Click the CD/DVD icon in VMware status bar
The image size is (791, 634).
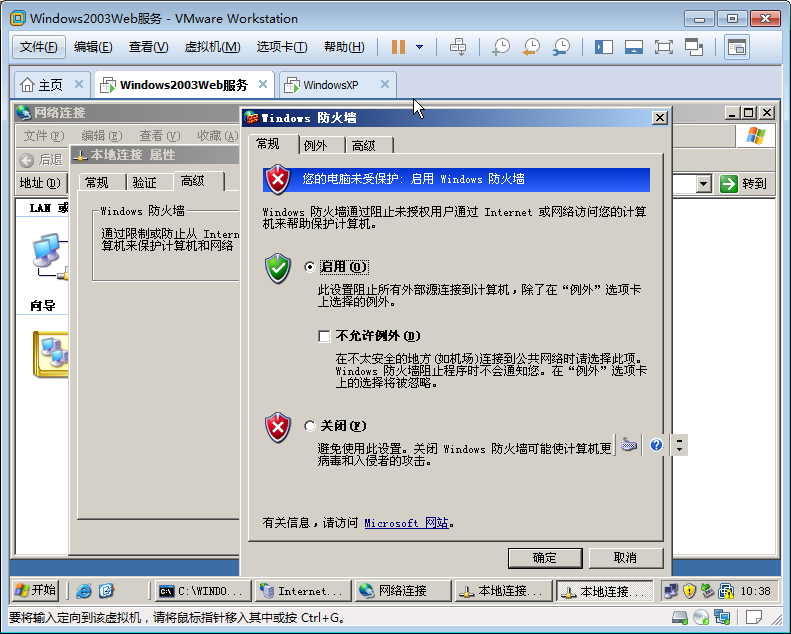coord(701,617)
